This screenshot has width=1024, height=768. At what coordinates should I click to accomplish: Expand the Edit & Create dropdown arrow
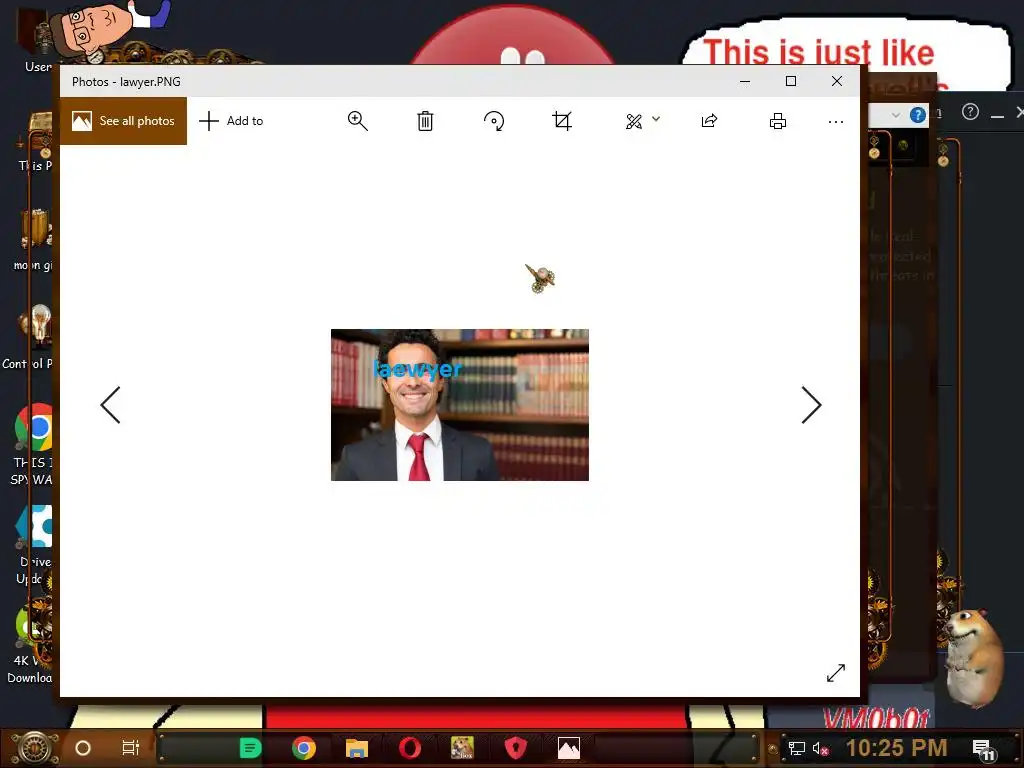click(x=656, y=119)
